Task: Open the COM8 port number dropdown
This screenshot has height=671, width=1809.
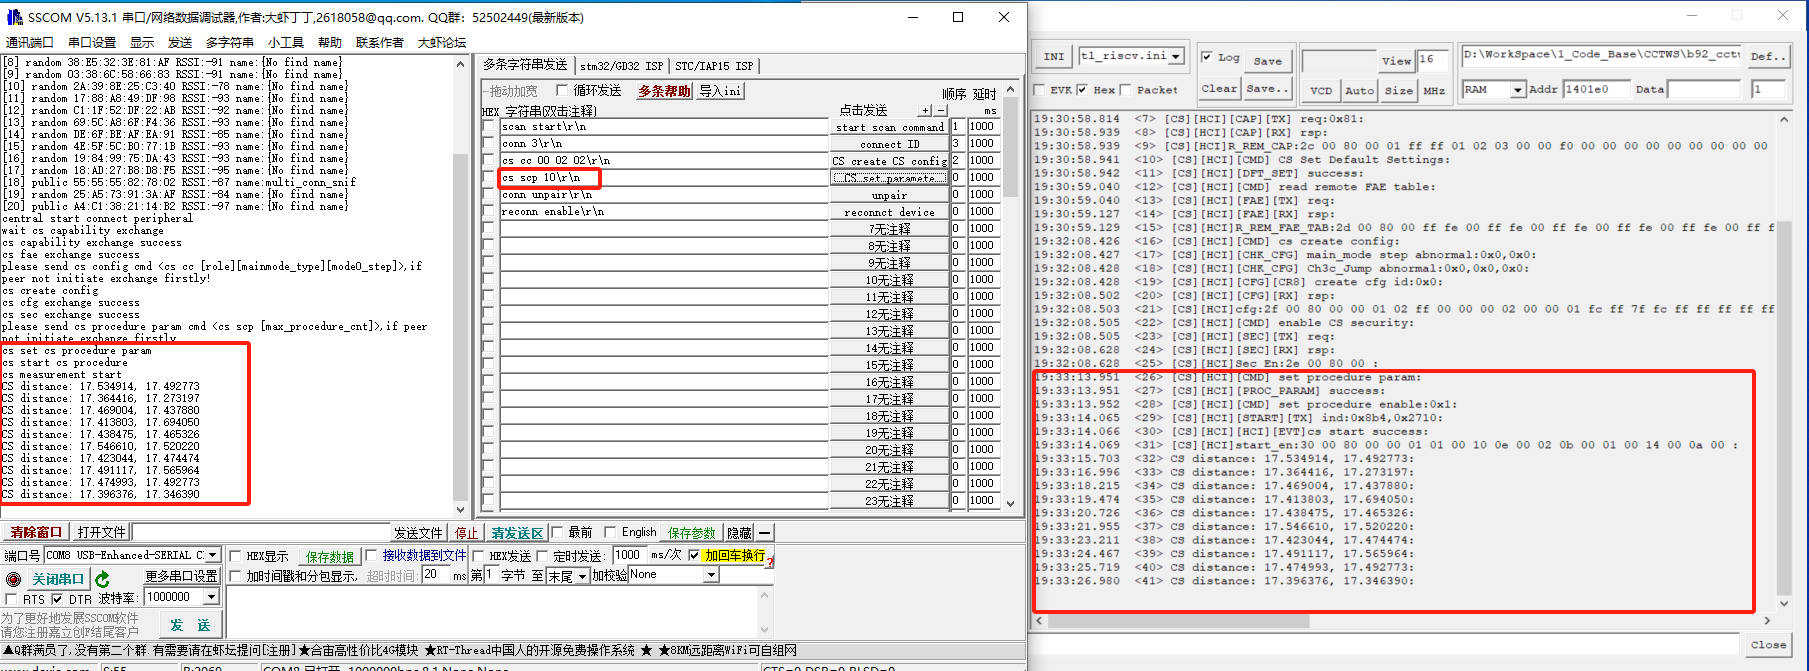Action: click(x=213, y=555)
